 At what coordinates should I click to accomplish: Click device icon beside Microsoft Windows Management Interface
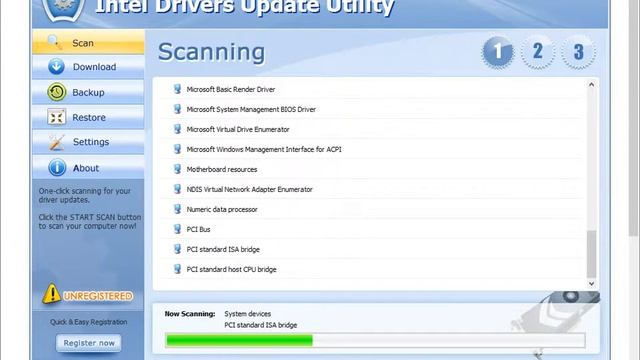coord(177,149)
